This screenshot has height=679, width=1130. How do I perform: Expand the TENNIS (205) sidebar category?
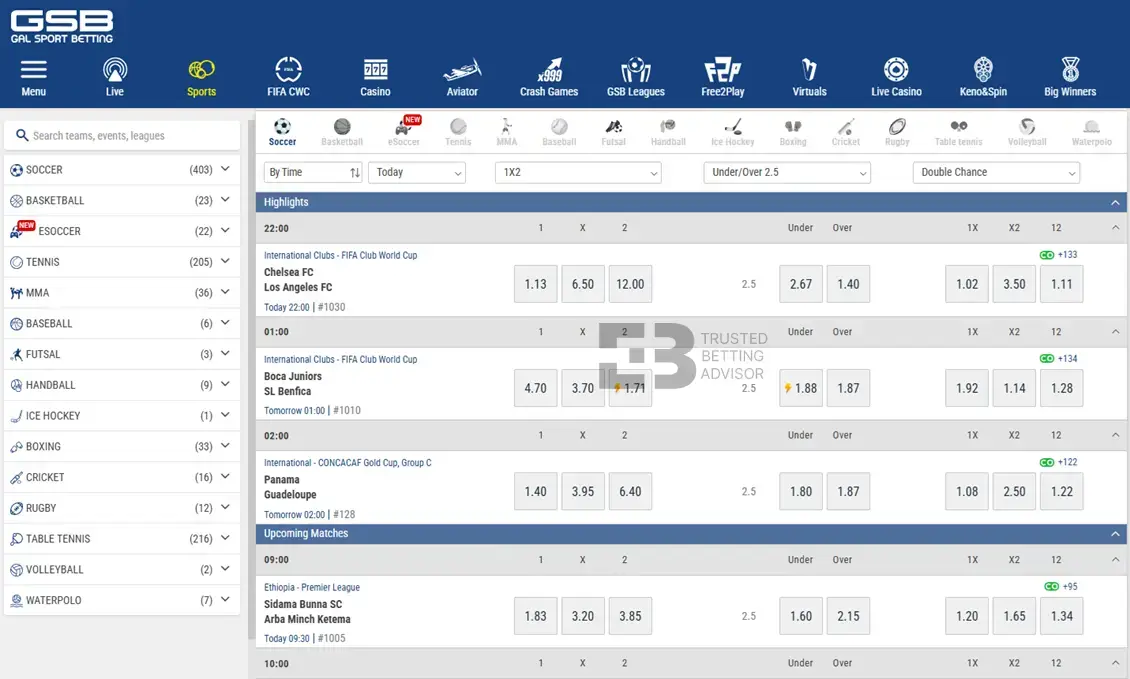tap(122, 262)
